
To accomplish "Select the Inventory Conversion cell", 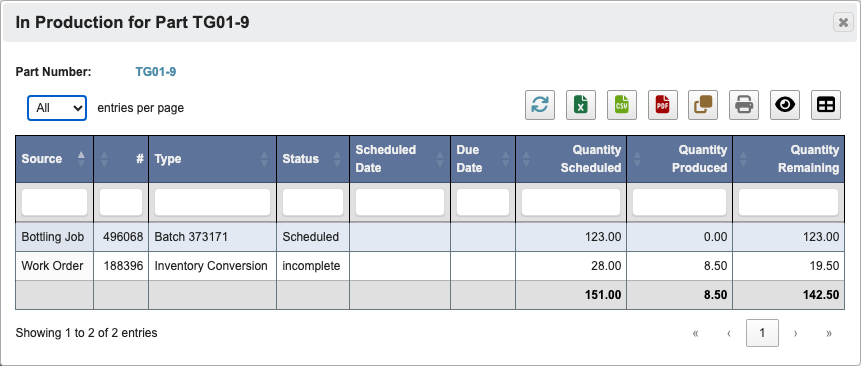I will (x=213, y=266).
